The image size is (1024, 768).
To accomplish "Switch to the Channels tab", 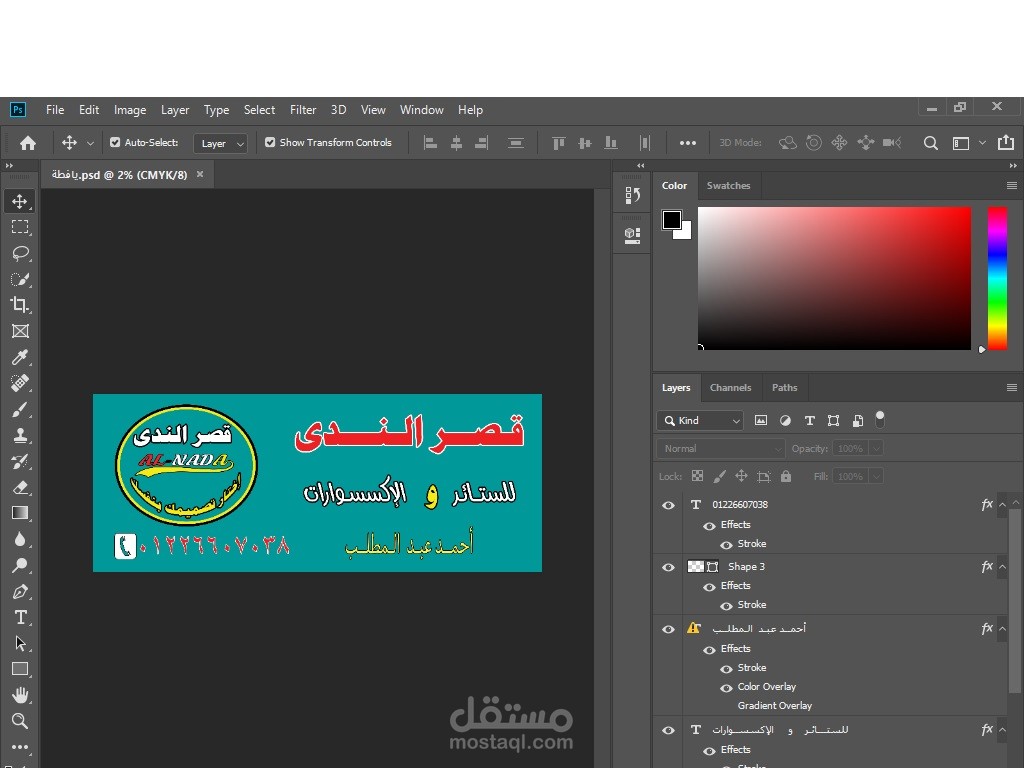I will coord(730,388).
